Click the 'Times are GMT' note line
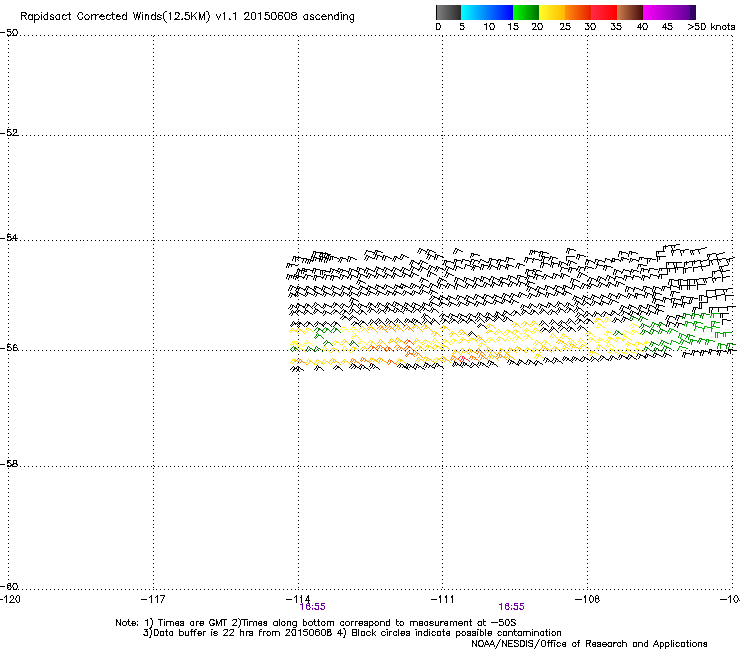Screen dimensions: 740x650 tap(316, 623)
